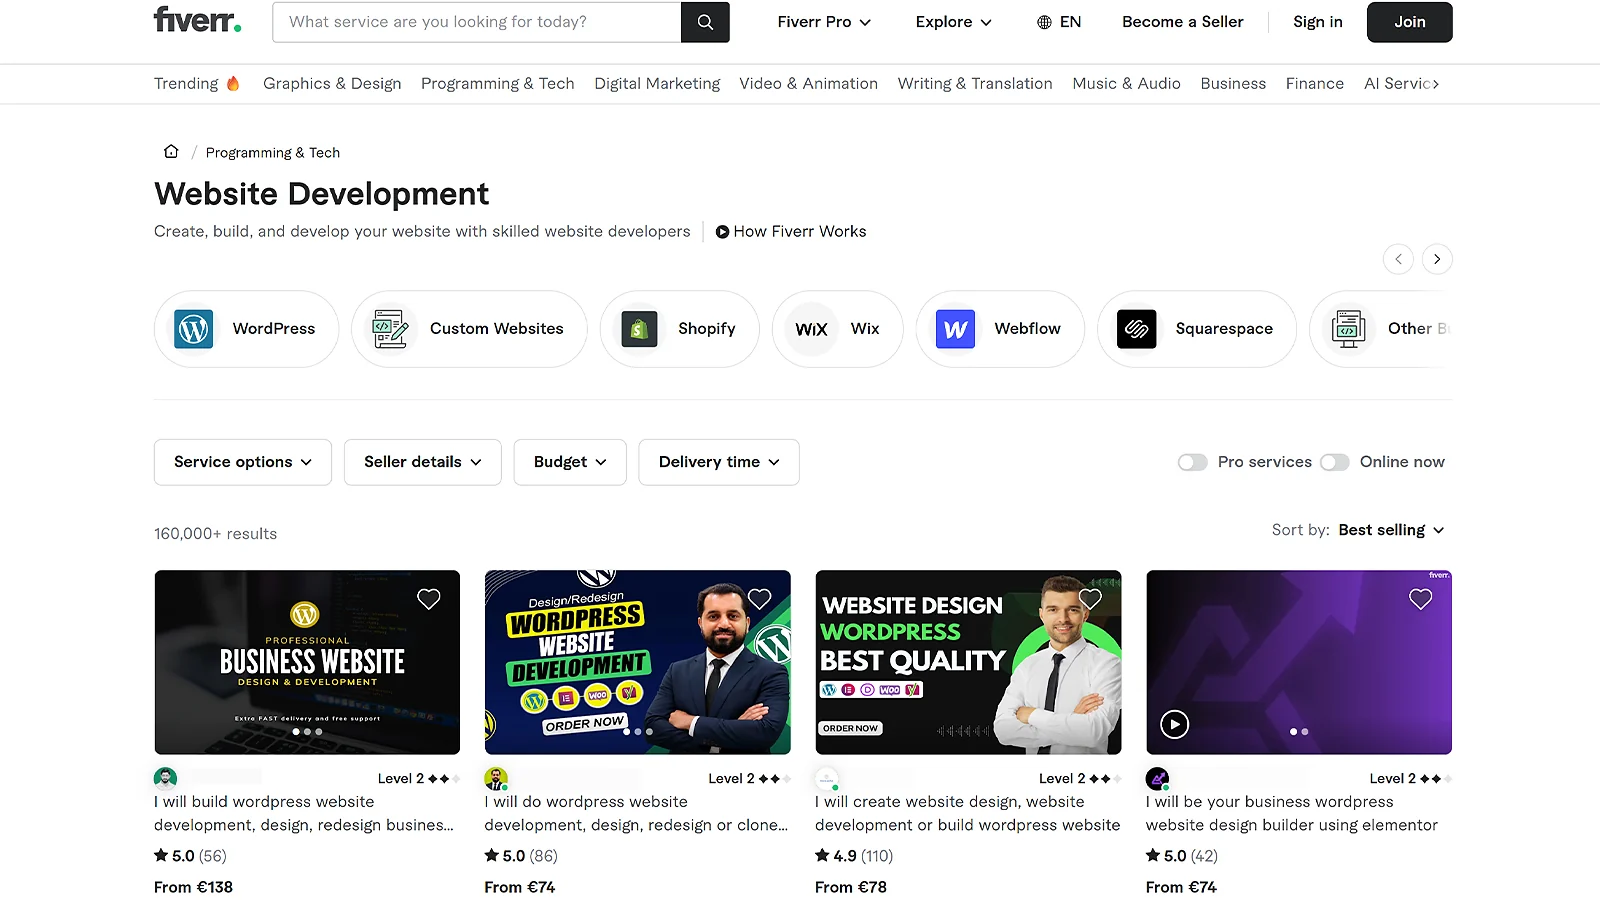Click the play icon beside How Fiverr Works
The image size is (1600, 900).
click(x=722, y=232)
